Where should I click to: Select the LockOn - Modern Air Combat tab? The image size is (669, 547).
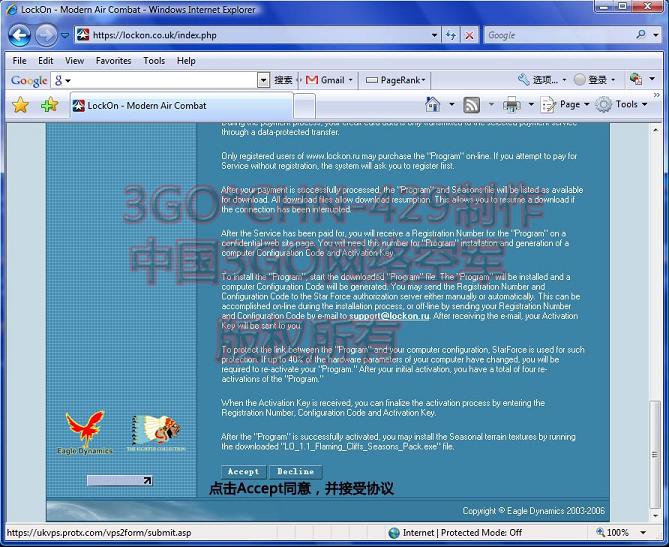tap(181, 105)
